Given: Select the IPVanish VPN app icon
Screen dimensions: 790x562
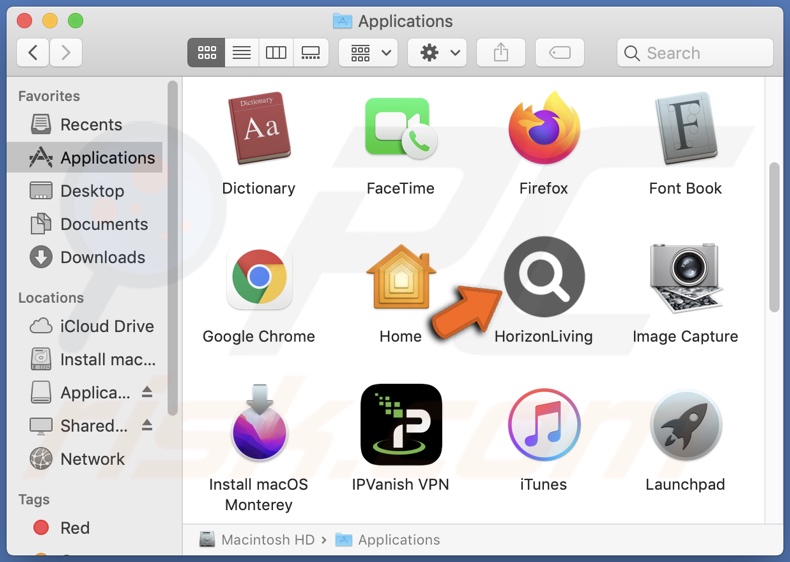Looking at the screenshot, I should (401, 424).
